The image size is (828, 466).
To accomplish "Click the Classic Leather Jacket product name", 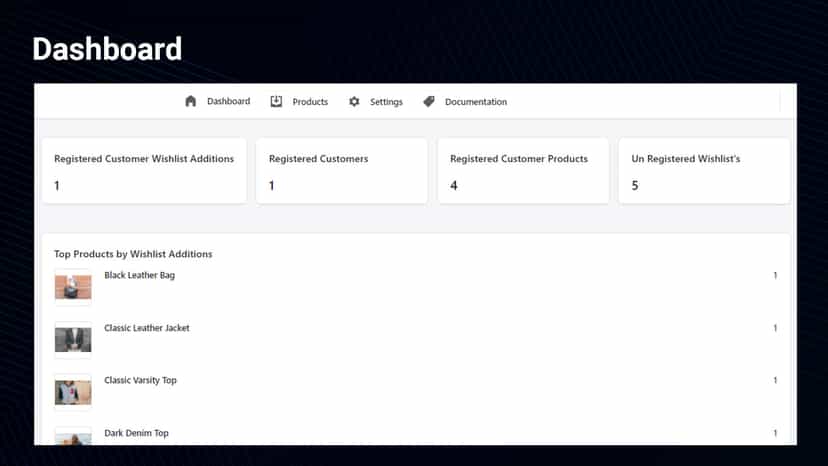I will click(147, 328).
